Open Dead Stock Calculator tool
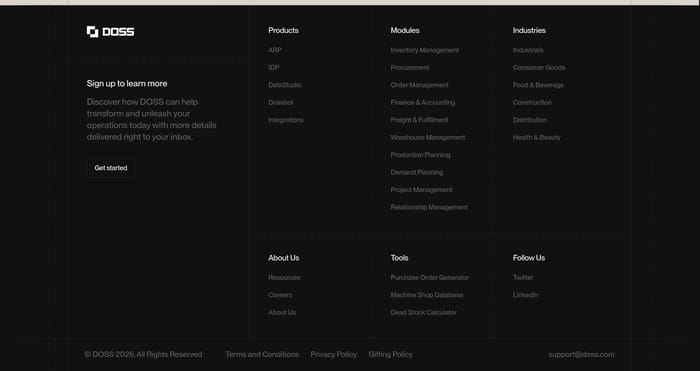The height and width of the screenshot is (371, 700). tap(424, 313)
